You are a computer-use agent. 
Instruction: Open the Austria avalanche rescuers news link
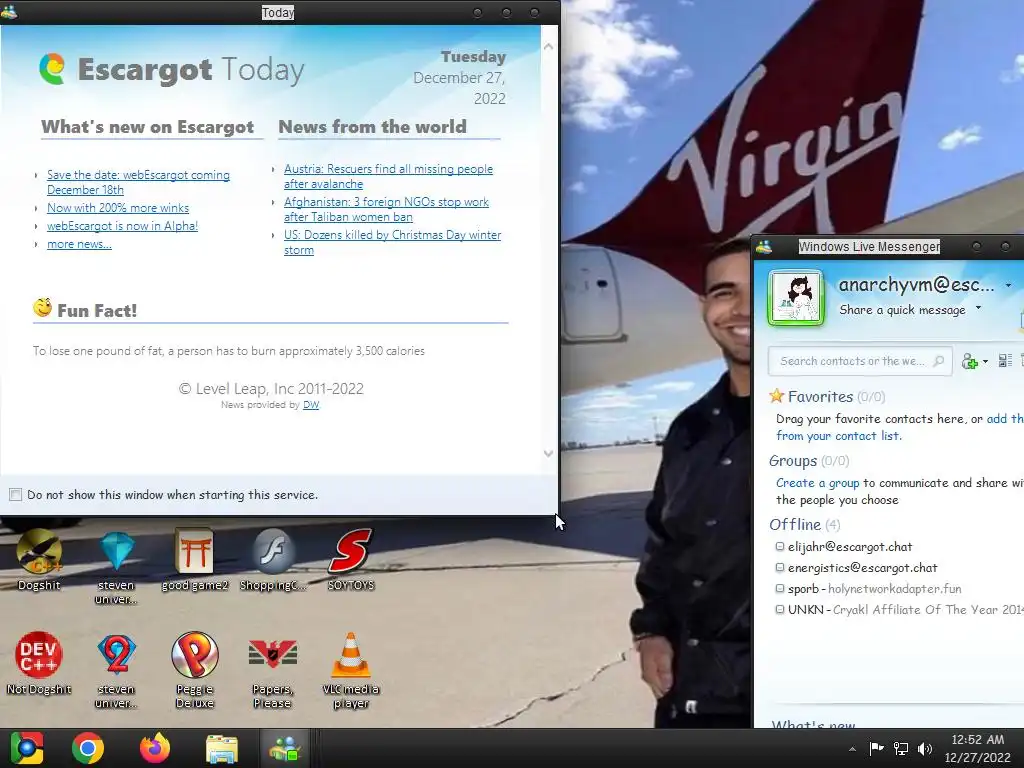coord(389,176)
